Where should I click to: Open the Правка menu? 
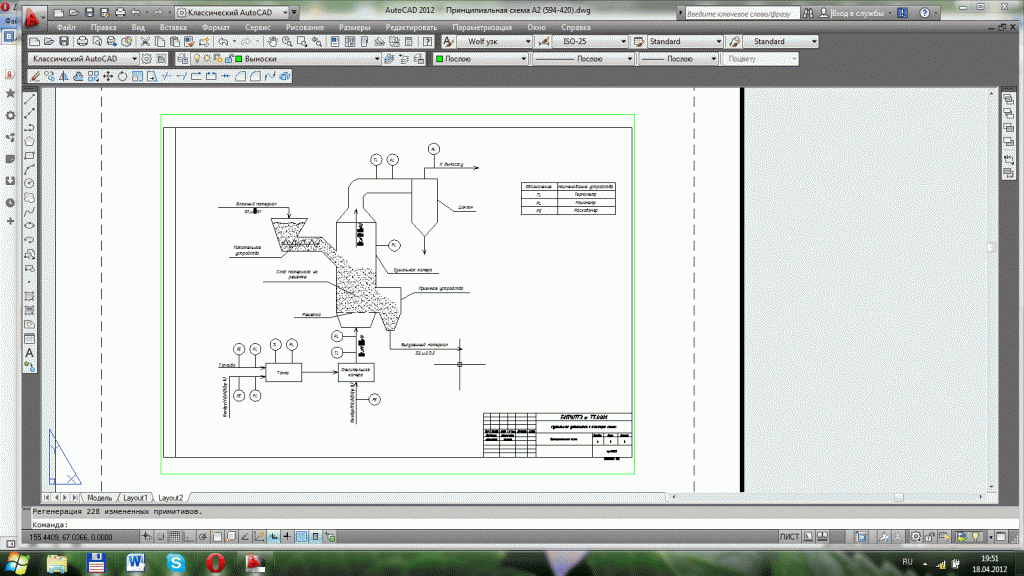(103, 27)
